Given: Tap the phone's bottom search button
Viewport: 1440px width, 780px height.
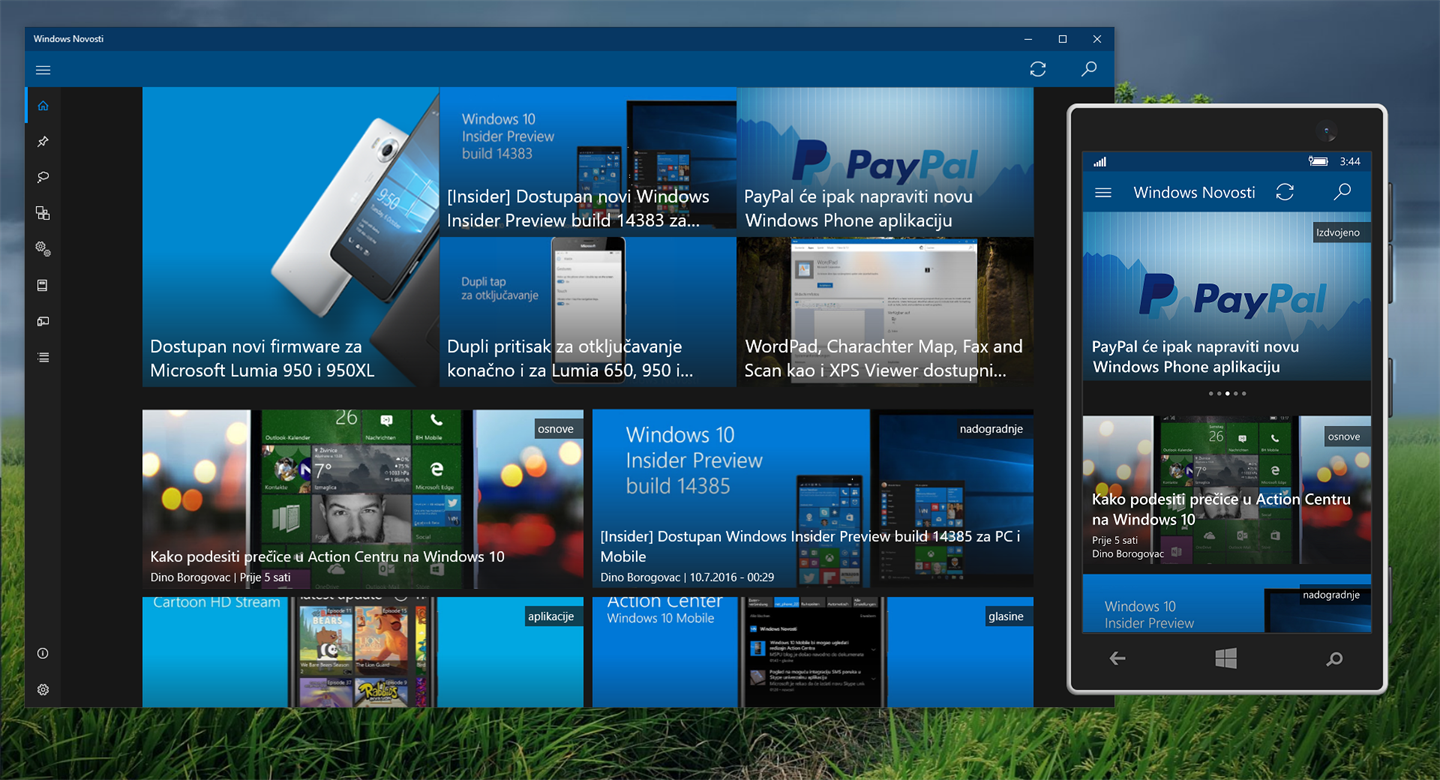Looking at the screenshot, I should coord(1334,658).
